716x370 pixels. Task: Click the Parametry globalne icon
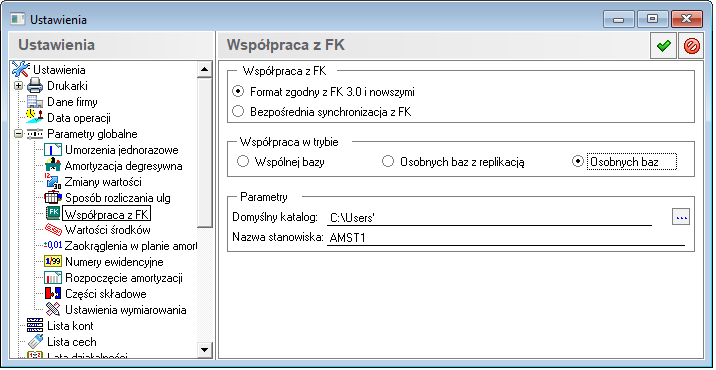pyautogui.click(x=35, y=134)
